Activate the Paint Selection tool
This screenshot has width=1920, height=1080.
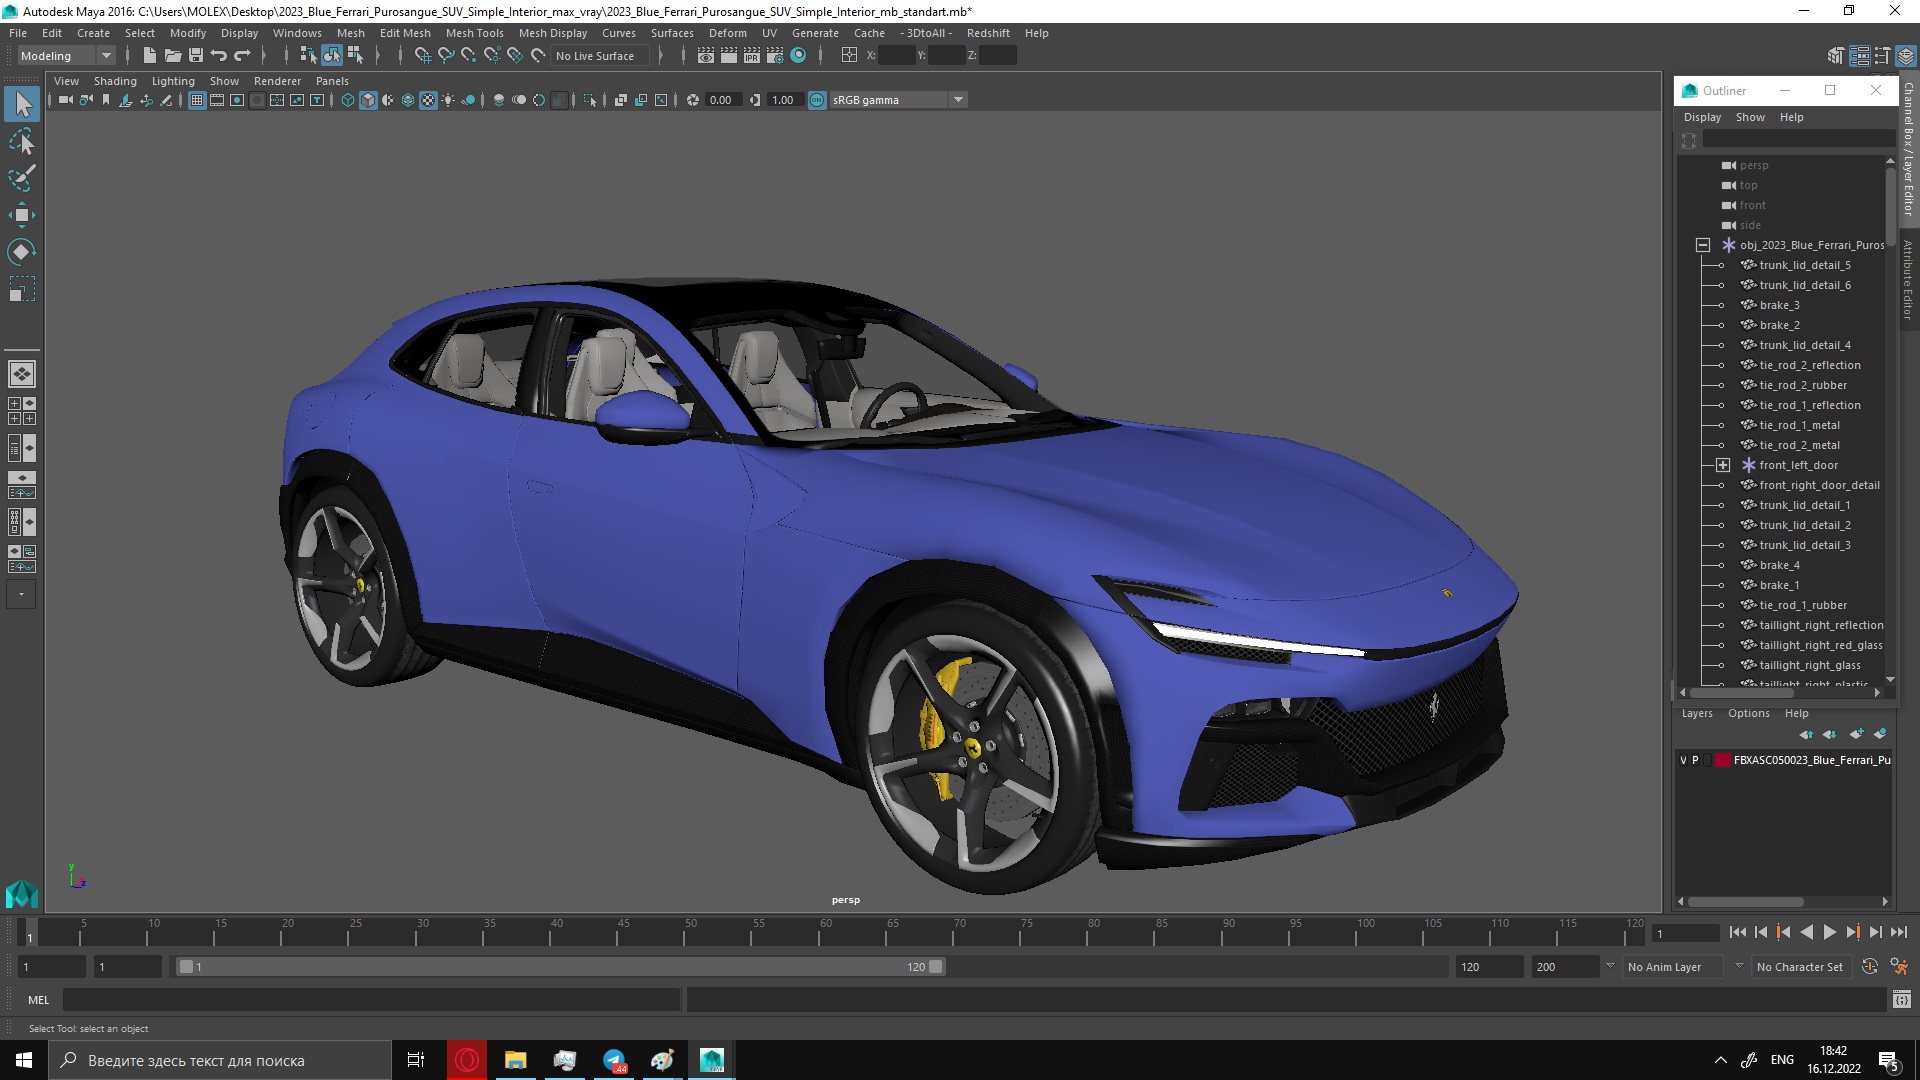point(21,178)
